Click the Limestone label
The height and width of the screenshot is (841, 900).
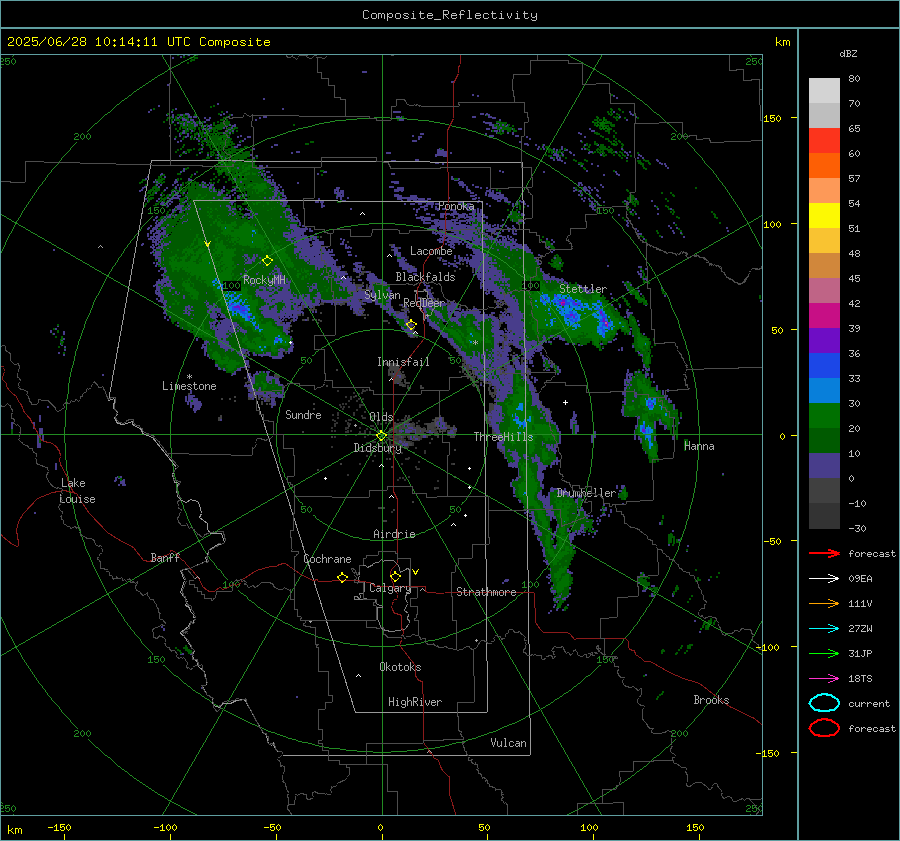pyautogui.click(x=189, y=386)
